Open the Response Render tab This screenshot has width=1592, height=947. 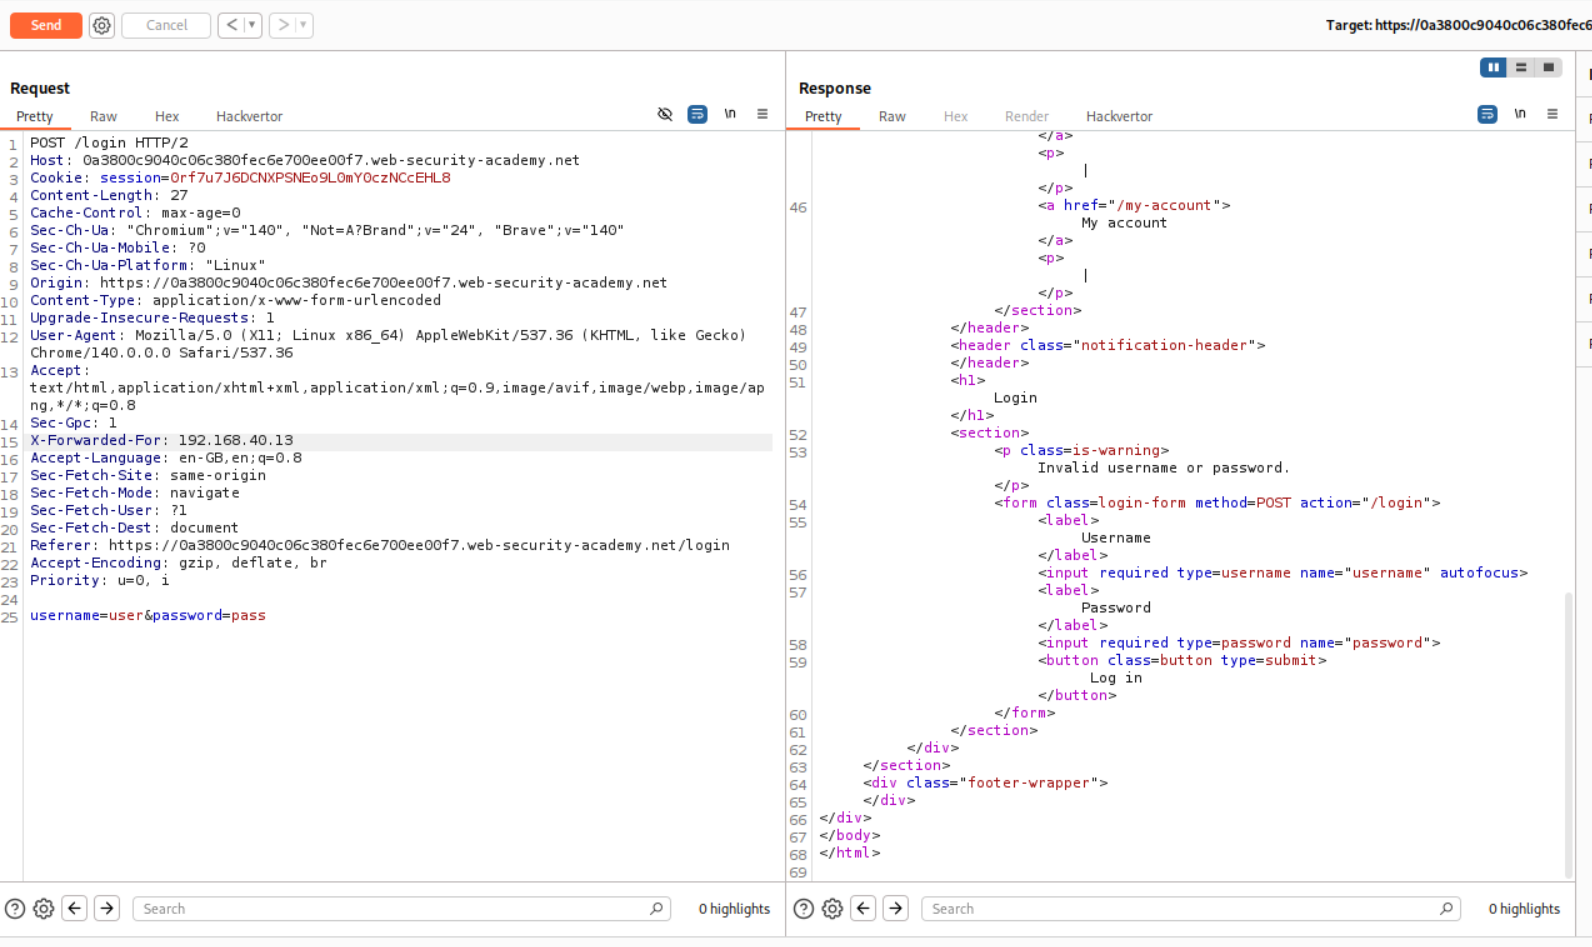(x=1026, y=116)
